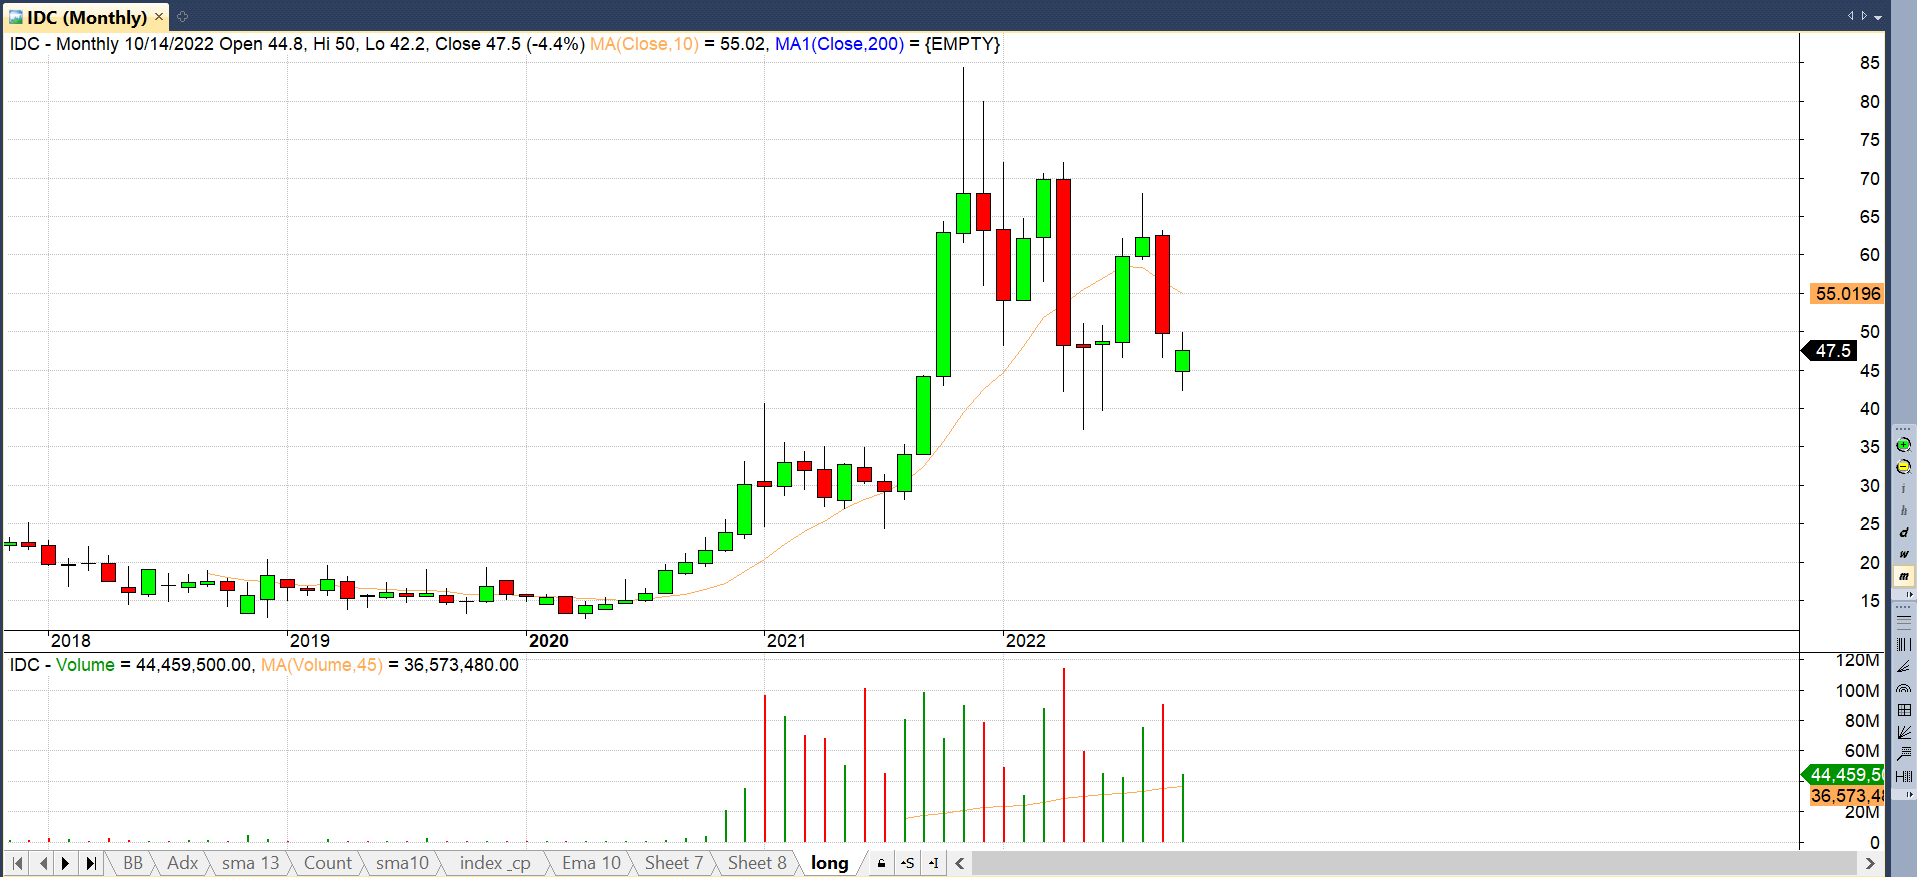Click the scrollbar right arrow
Viewport: 1917px width, 877px height.
pos(1869,863)
